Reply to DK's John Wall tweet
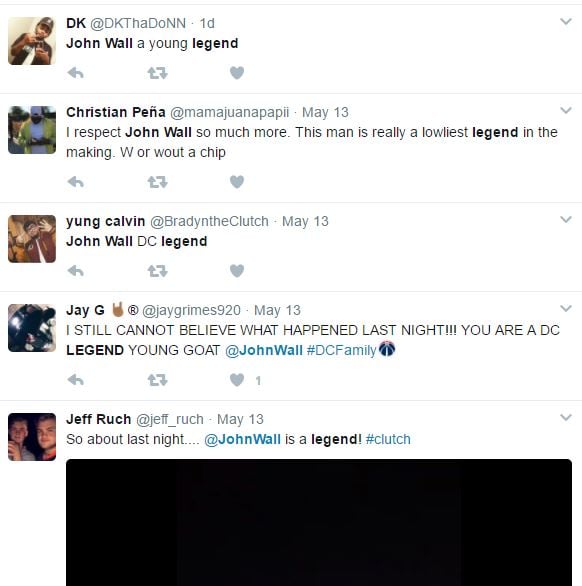 tap(76, 73)
